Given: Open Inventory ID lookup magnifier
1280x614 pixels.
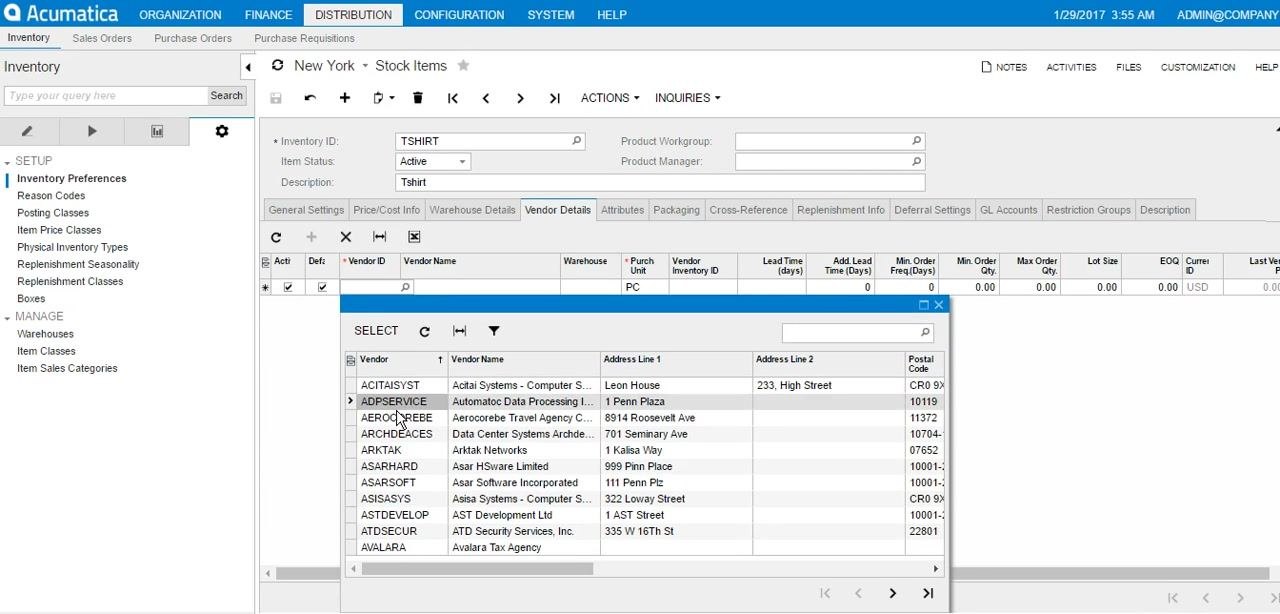Looking at the screenshot, I should click(x=577, y=141).
